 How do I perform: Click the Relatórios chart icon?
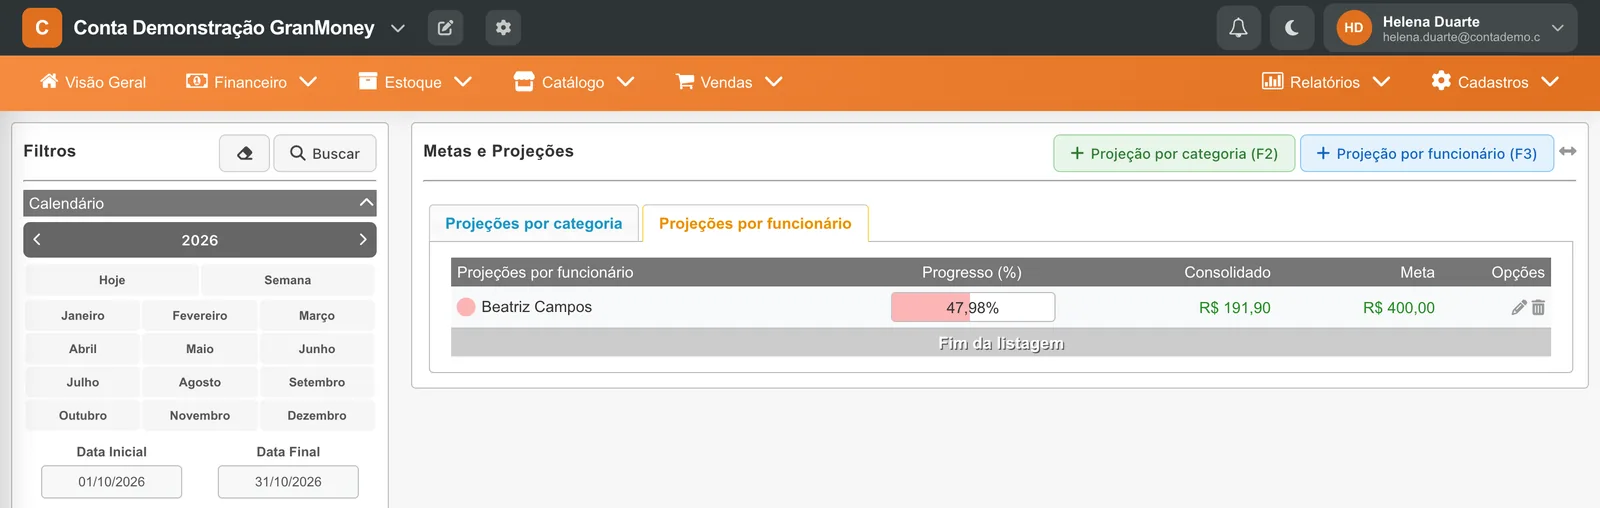(x=1272, y=81)
